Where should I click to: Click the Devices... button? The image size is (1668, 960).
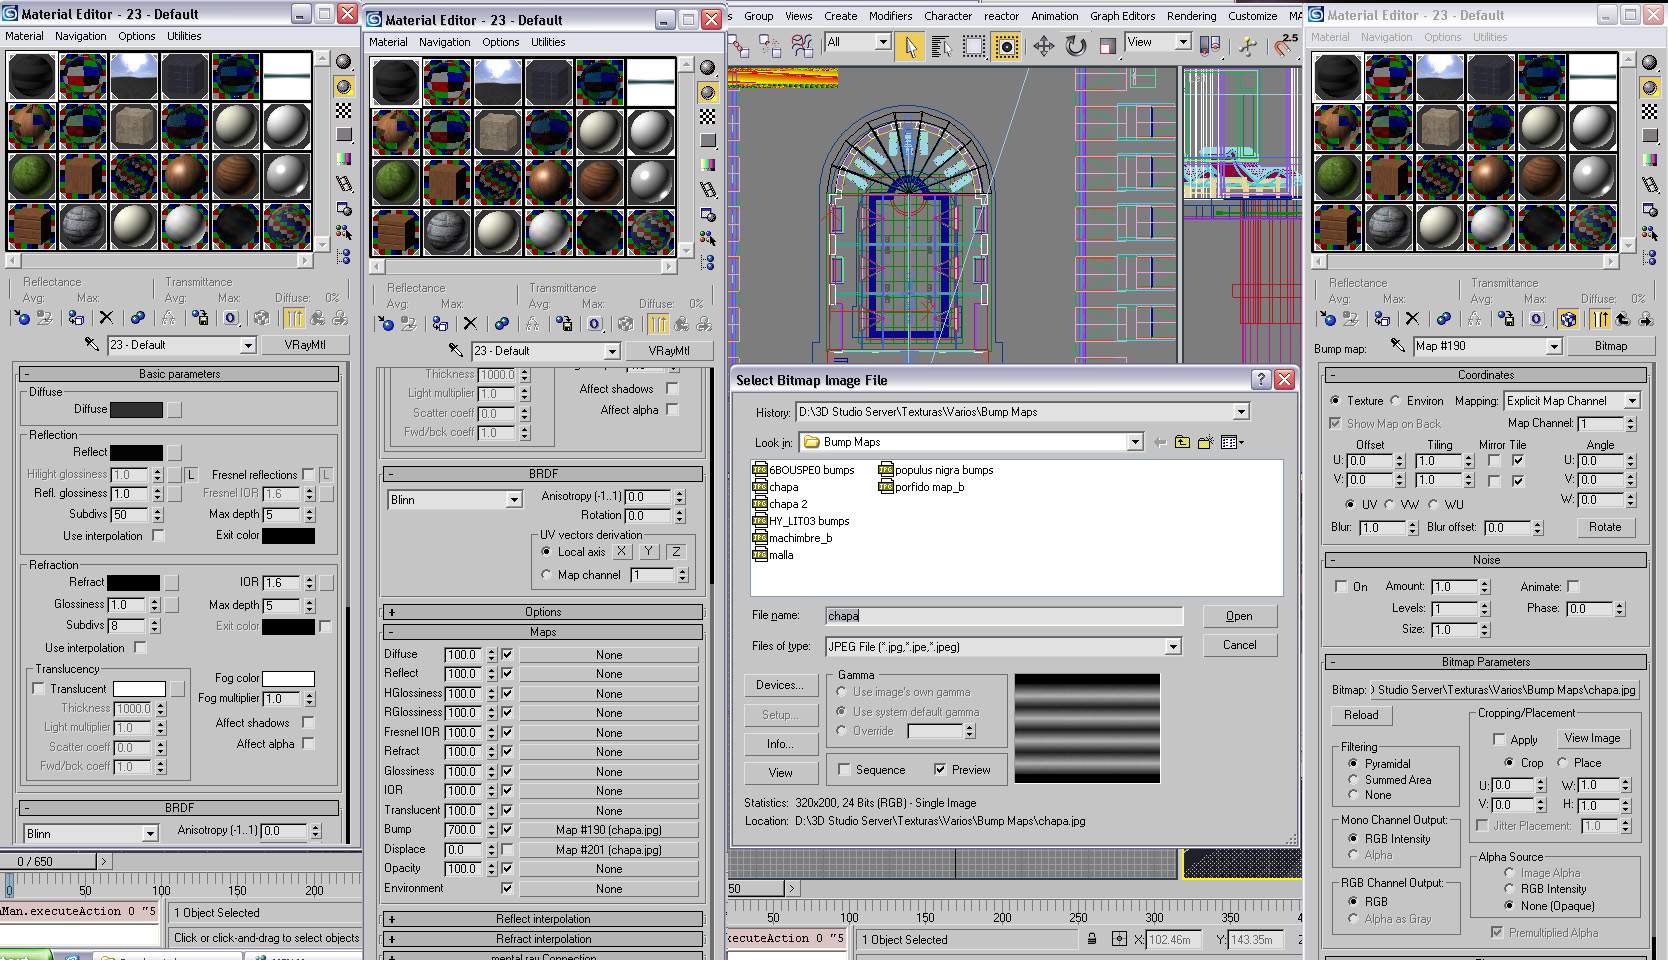click(779, 685)
